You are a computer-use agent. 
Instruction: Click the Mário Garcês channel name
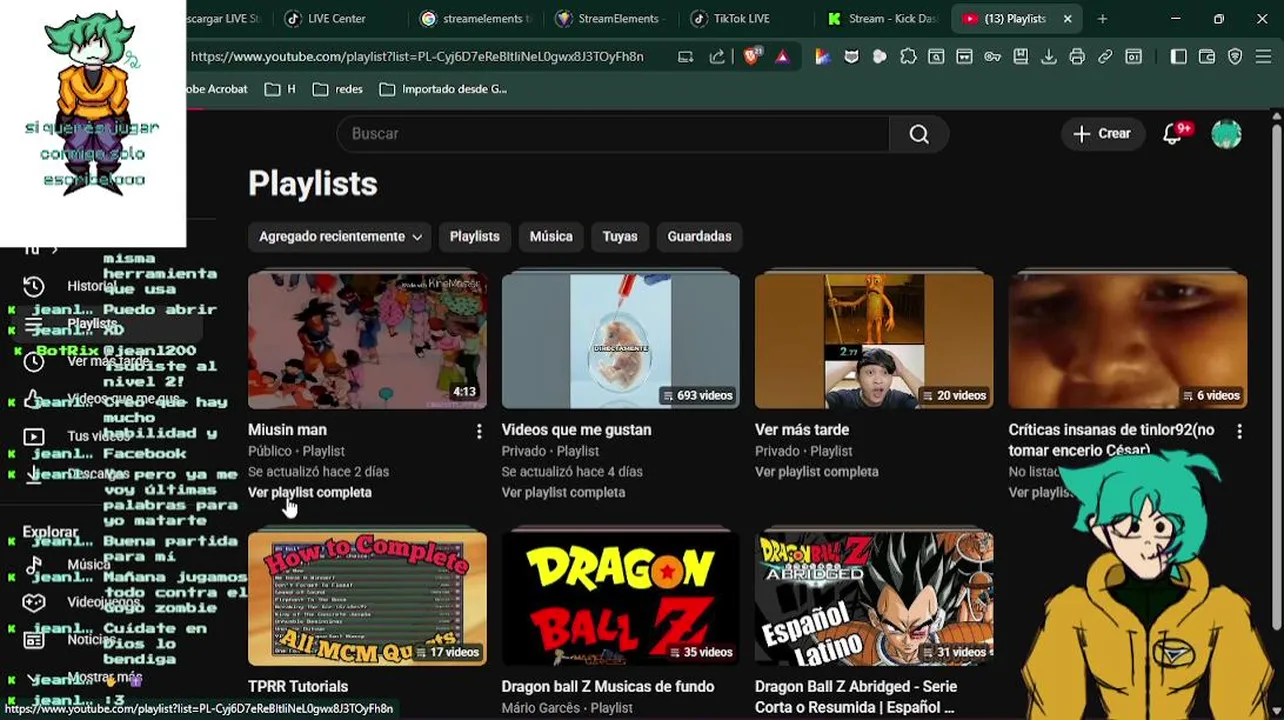[x=541, y=708]
